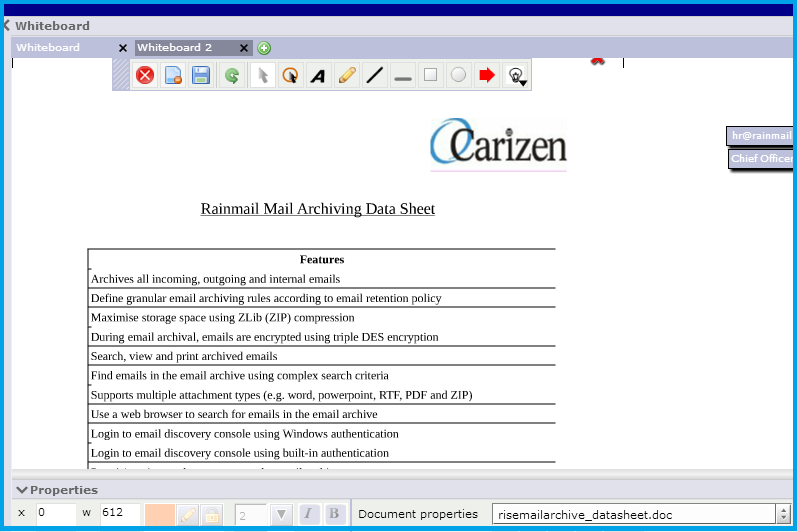The image size is (797, 532).
Task: Select the orange circle pointer tool
Action: click(x=290, y=75)
